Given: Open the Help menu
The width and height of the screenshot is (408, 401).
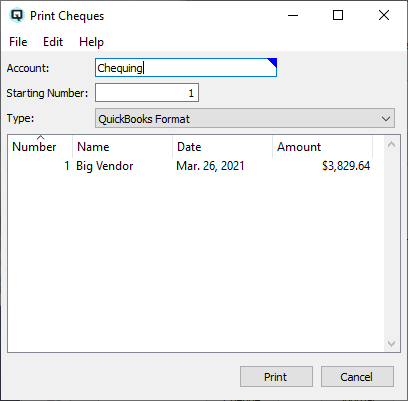Looking at the screenshot, I should tap(91, 42).
